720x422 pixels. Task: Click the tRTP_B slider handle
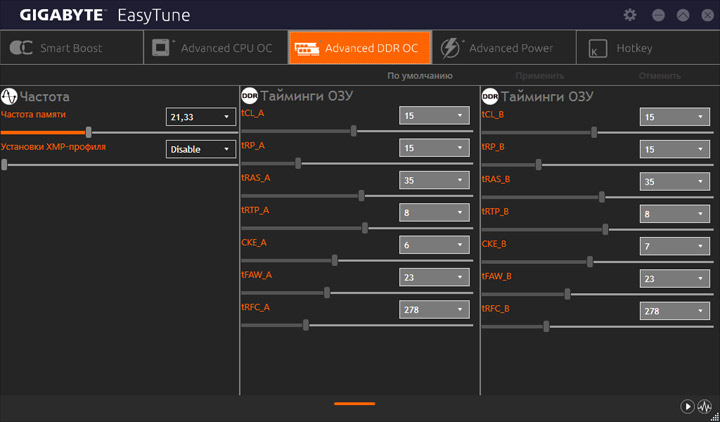coord(605,229)
